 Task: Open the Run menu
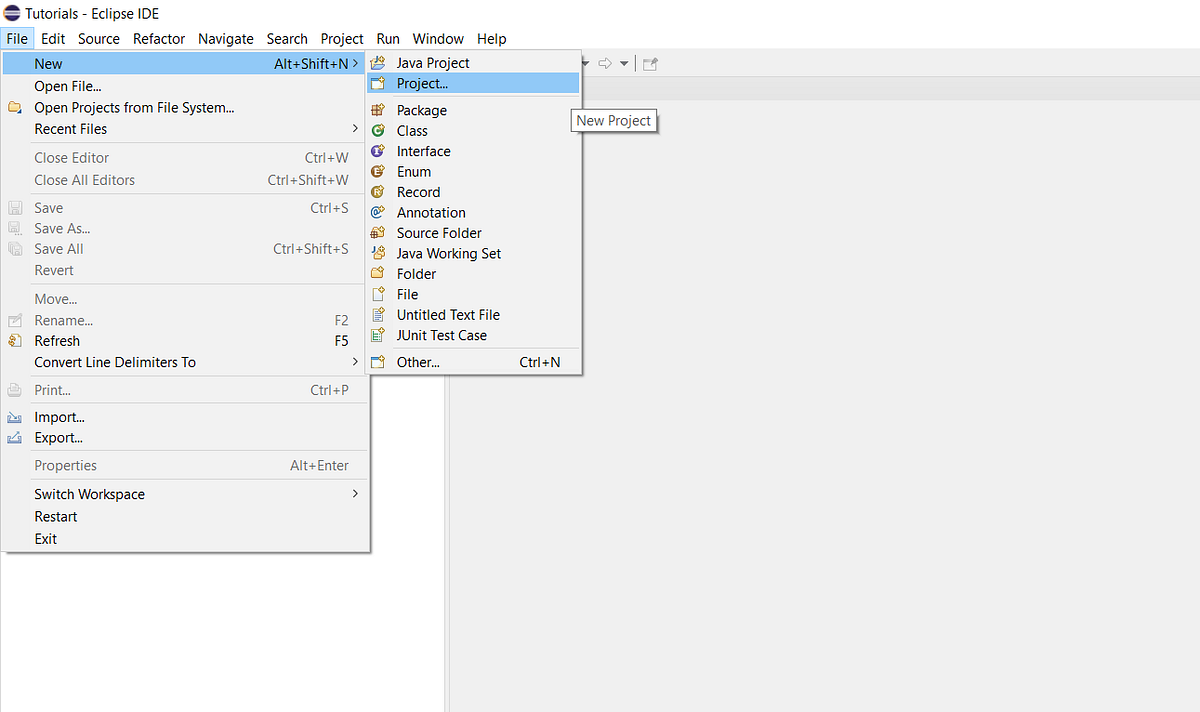[x=388, y=38]
